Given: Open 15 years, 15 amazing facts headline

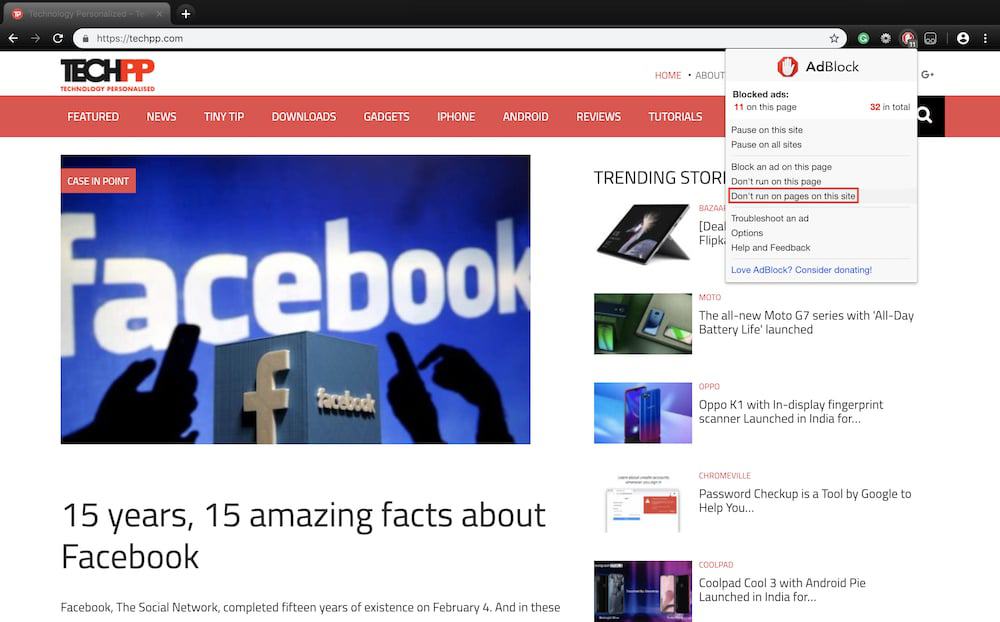Looking at the screenshot, I should coord(304,536).
